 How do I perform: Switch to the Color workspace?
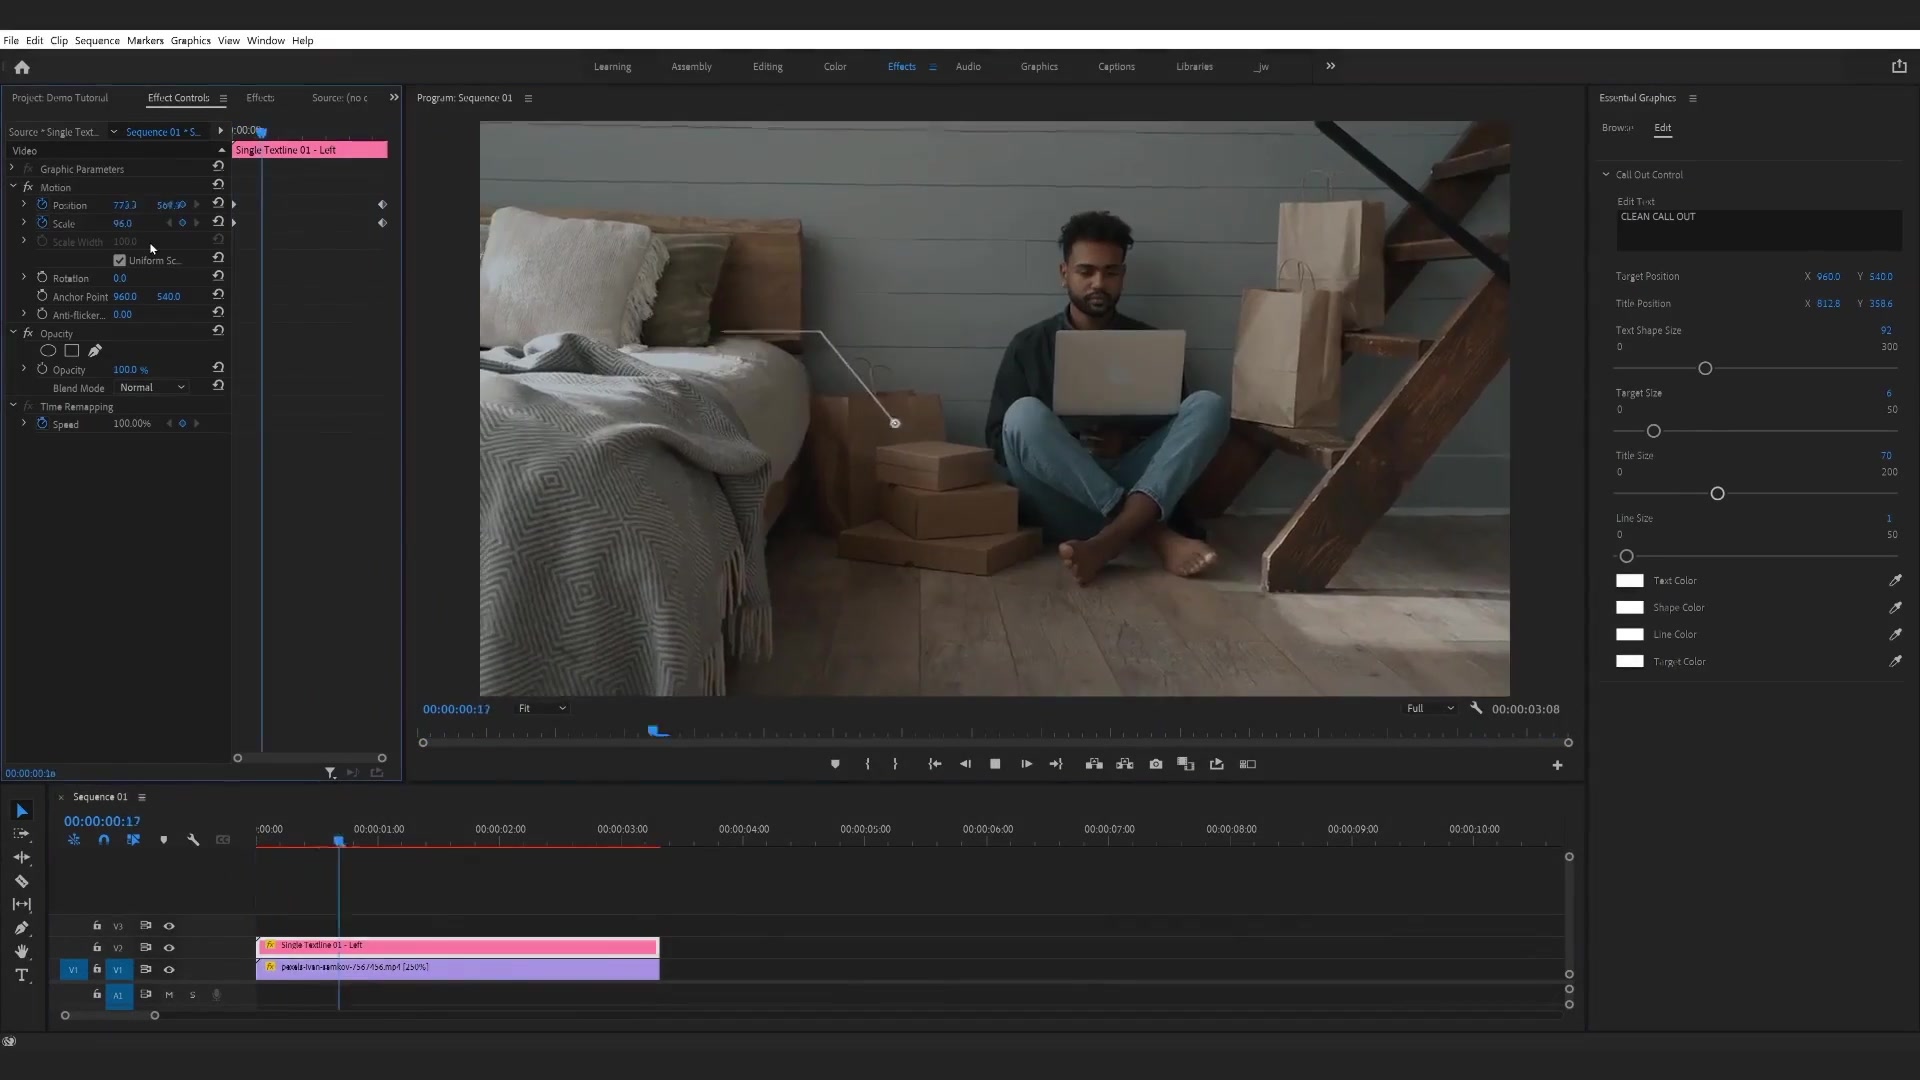pos(835,67)
